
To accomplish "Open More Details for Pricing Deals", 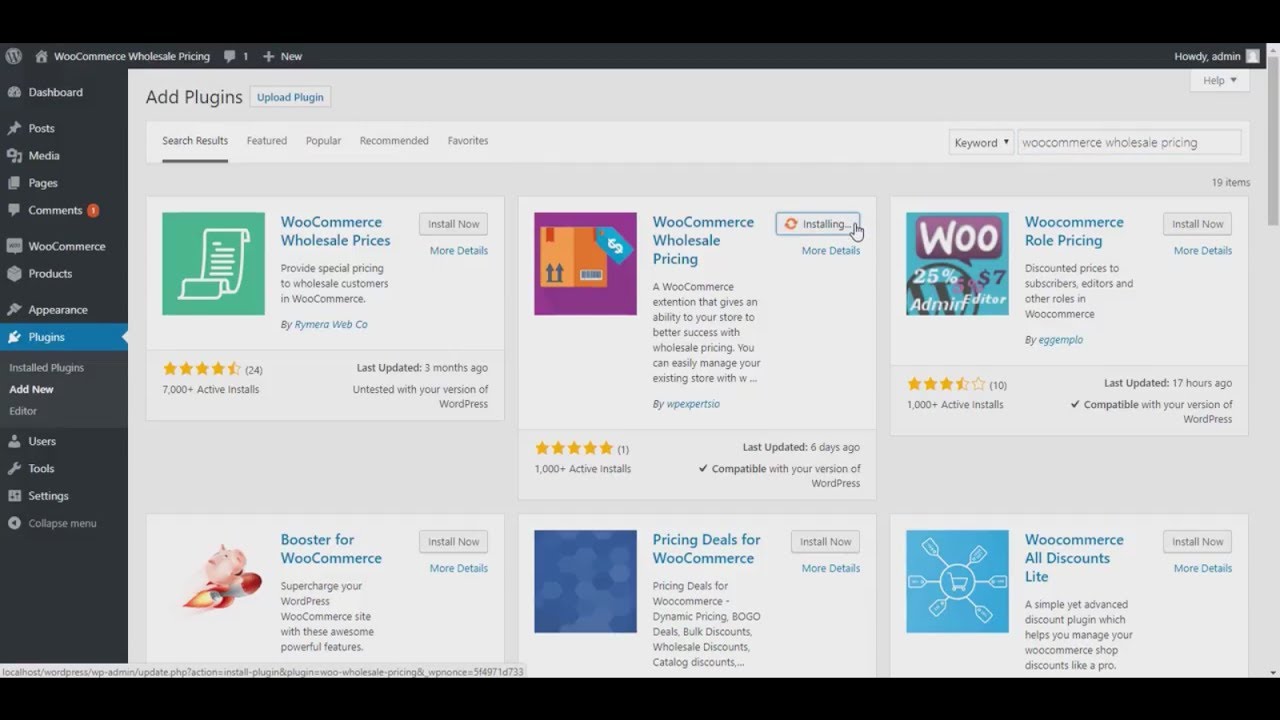I will point(831,569).
